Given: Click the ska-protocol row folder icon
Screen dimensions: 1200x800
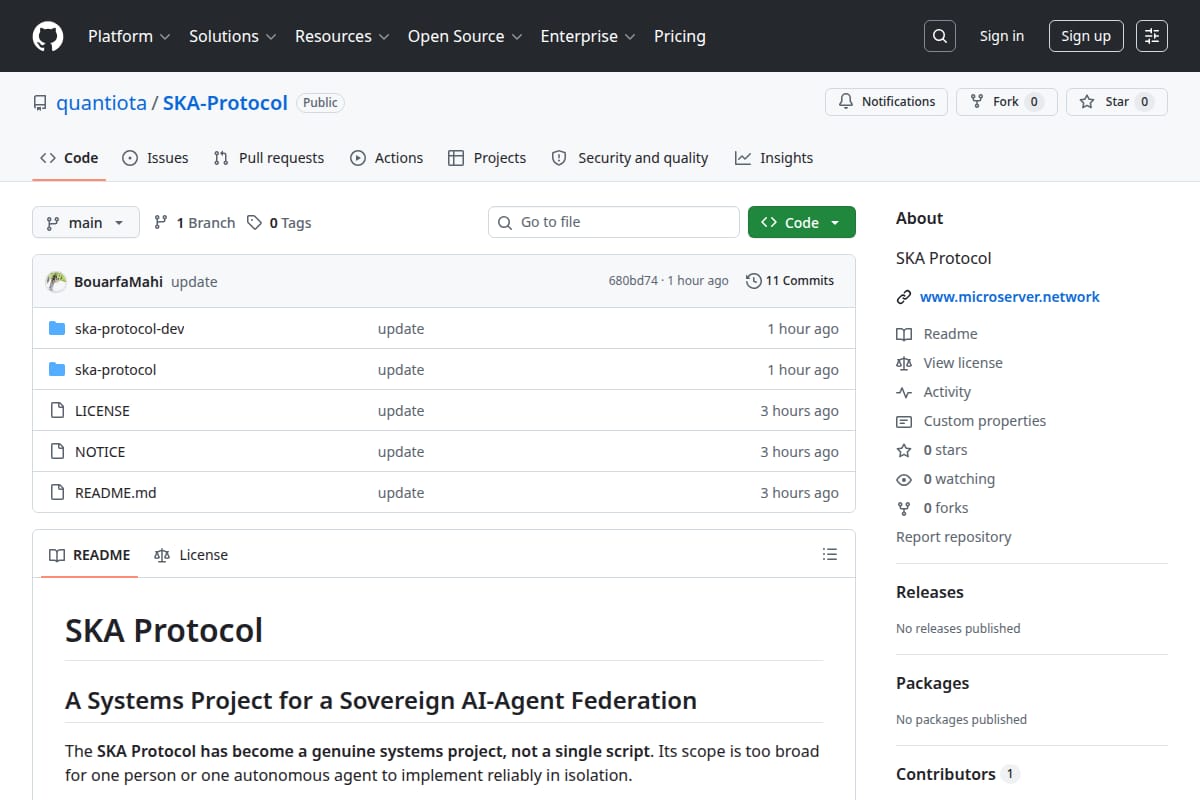Looking at the screenshot, I should click(57, 370).
